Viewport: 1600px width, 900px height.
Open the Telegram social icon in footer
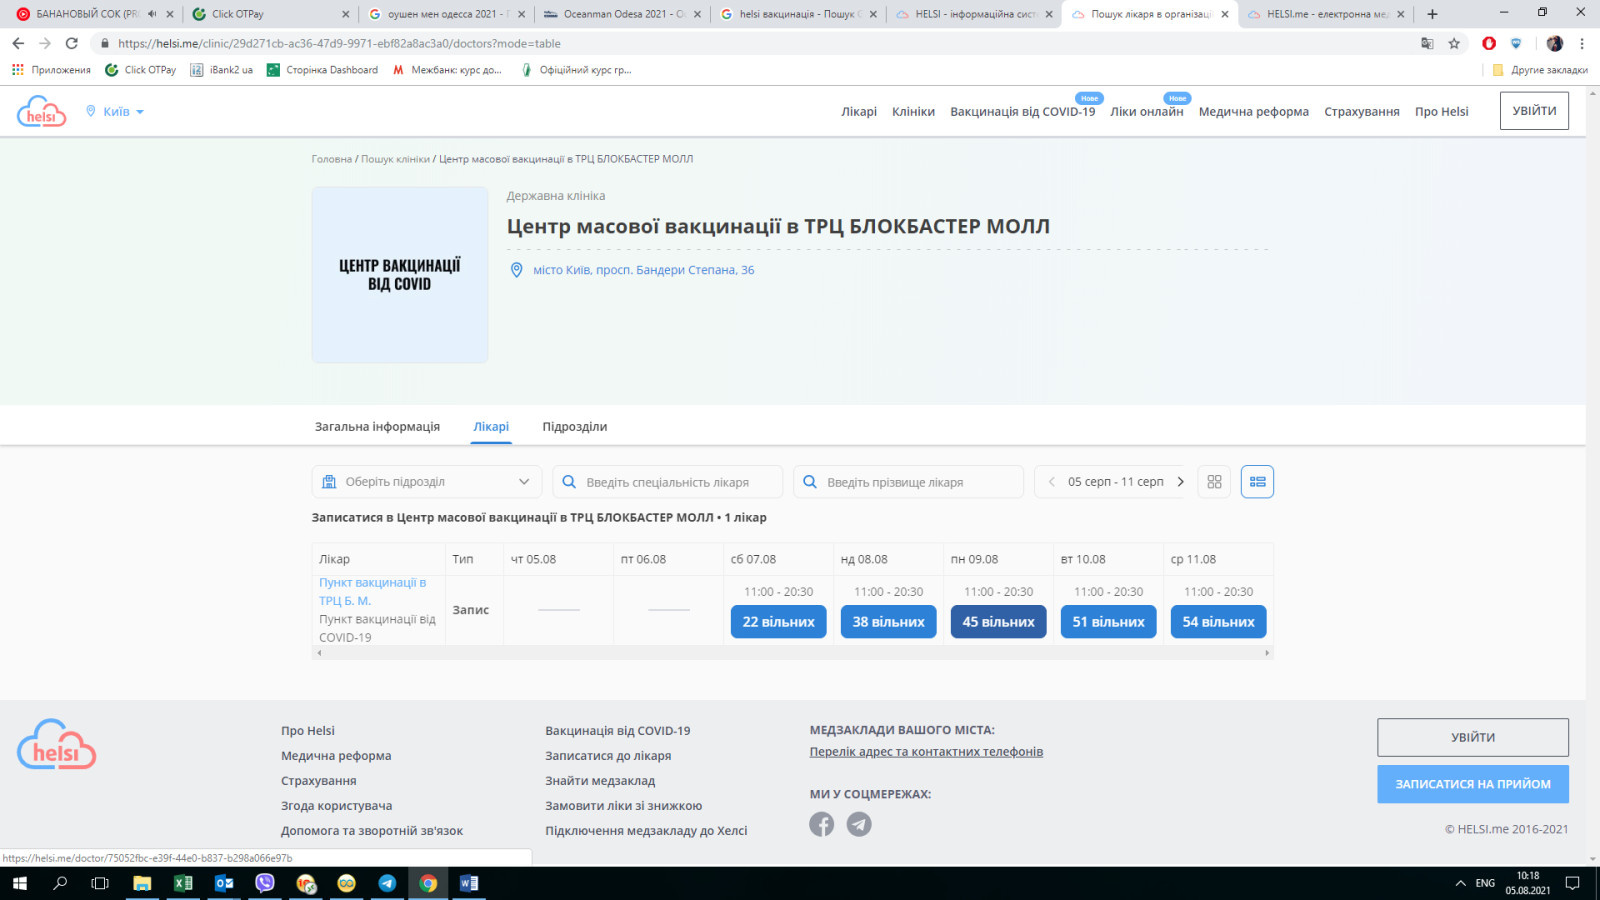pos(859,824)
